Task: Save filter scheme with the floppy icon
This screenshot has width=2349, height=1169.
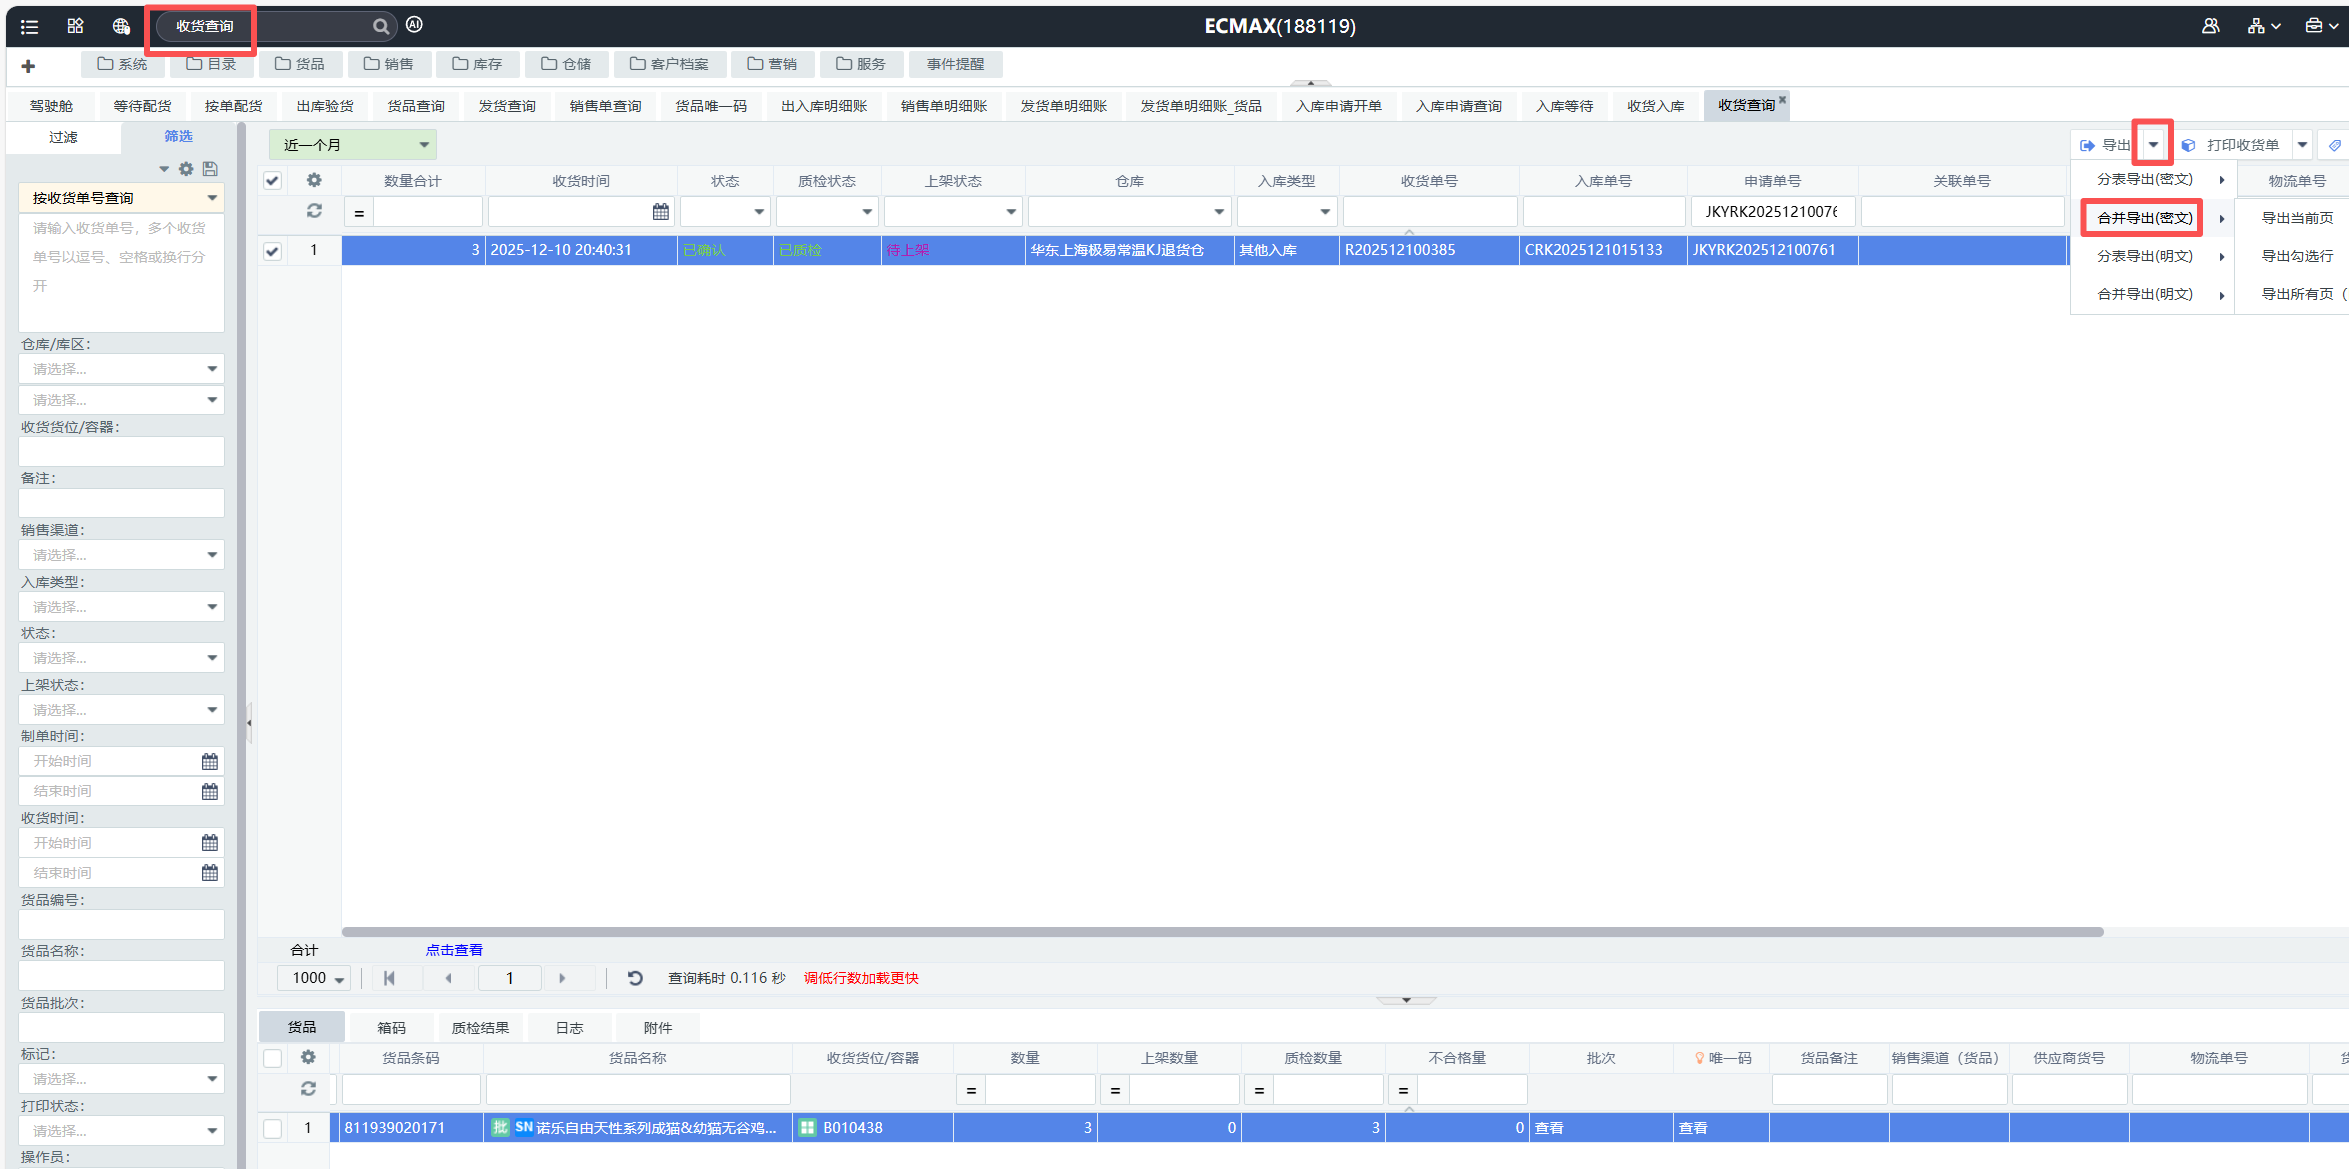Action: point(210,169)
